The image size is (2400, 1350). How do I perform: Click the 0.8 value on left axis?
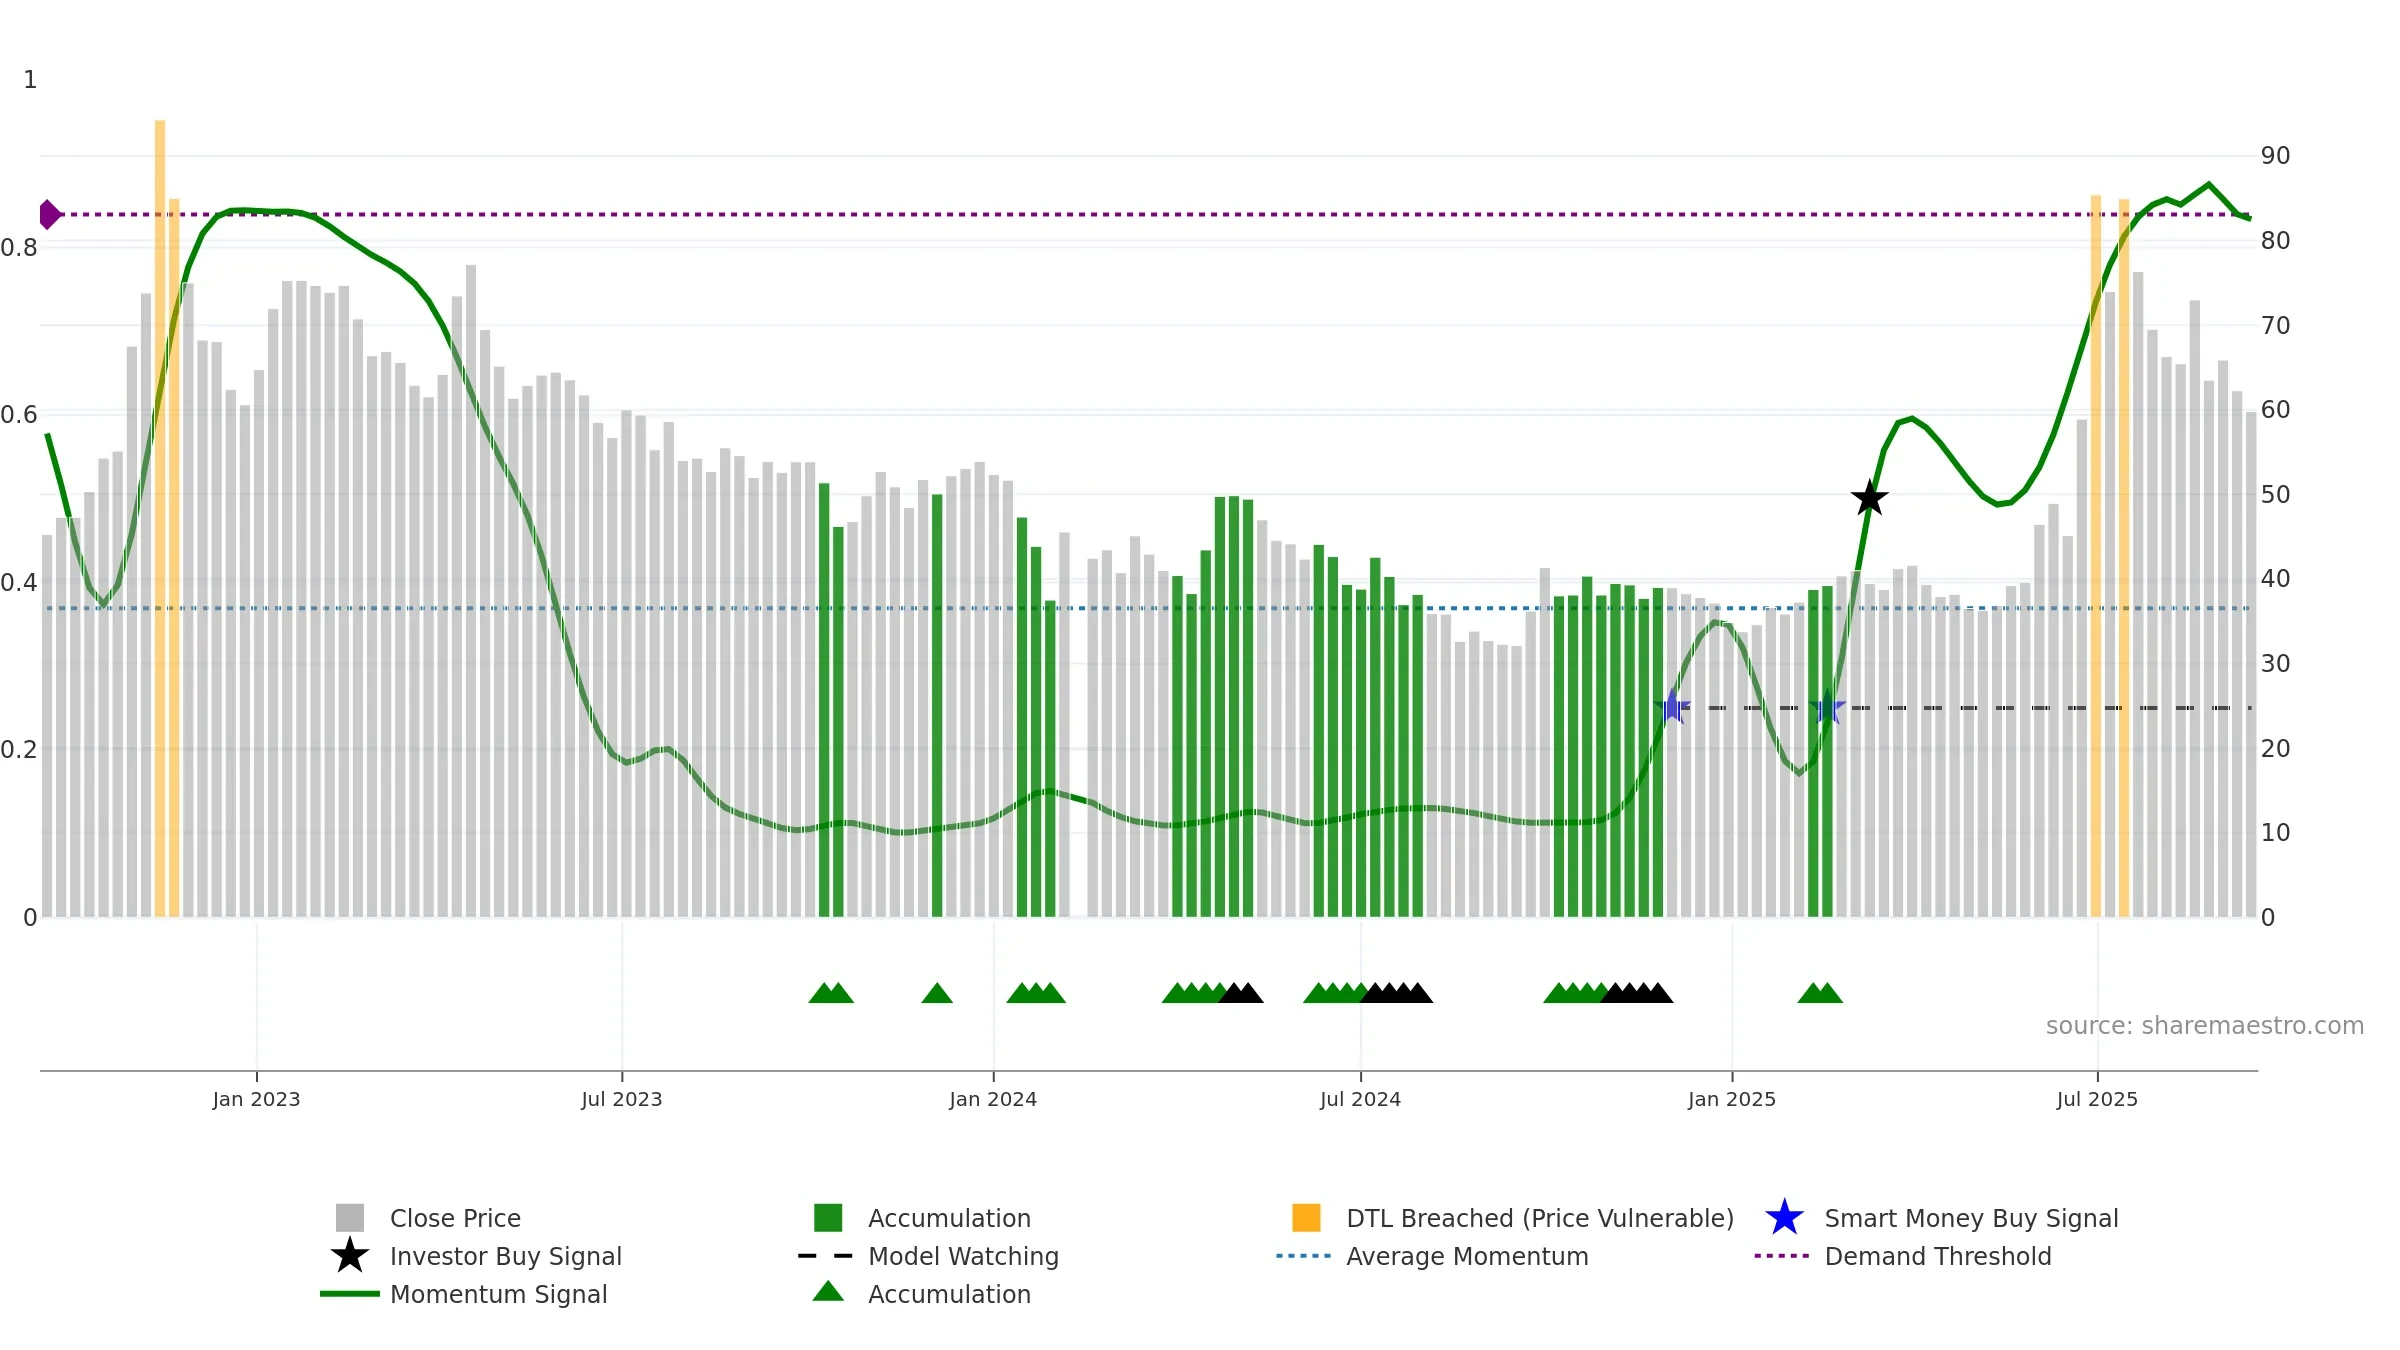click(19, 247)
